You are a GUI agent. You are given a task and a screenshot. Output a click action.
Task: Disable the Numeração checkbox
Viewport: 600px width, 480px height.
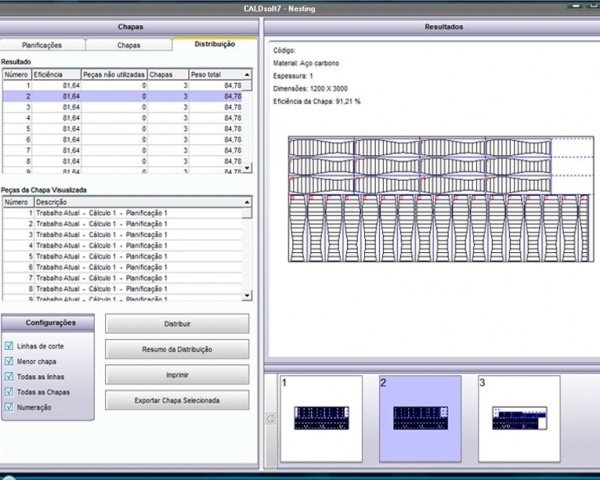coord(10,408)
